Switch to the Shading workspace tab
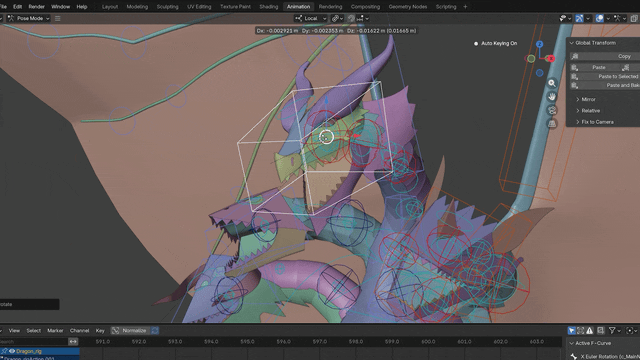This screenshot has width=640, height=360. [269, 7]
